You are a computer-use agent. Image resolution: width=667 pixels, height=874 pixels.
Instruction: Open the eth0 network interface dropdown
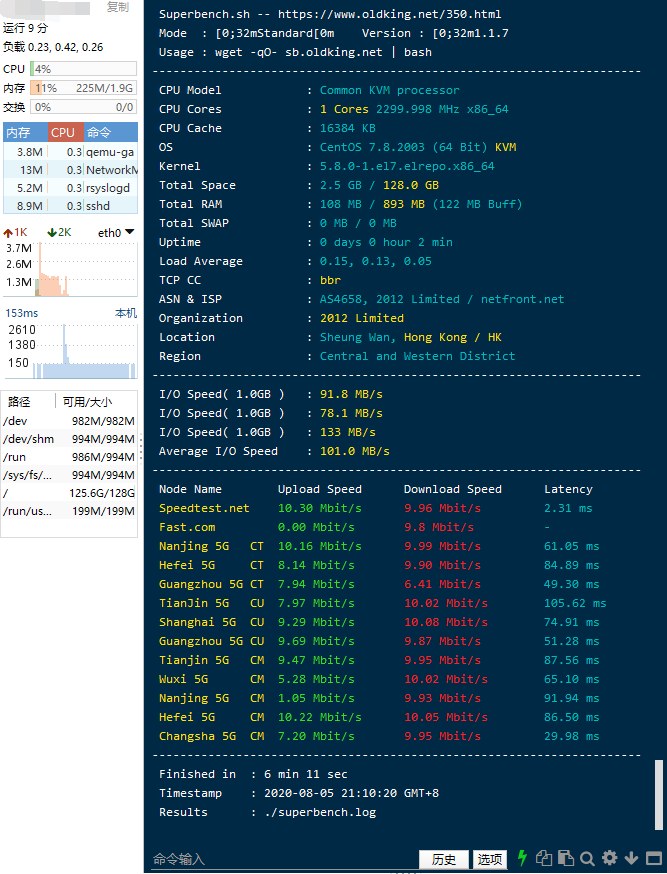pyautogui.click(x=116, y=232)
